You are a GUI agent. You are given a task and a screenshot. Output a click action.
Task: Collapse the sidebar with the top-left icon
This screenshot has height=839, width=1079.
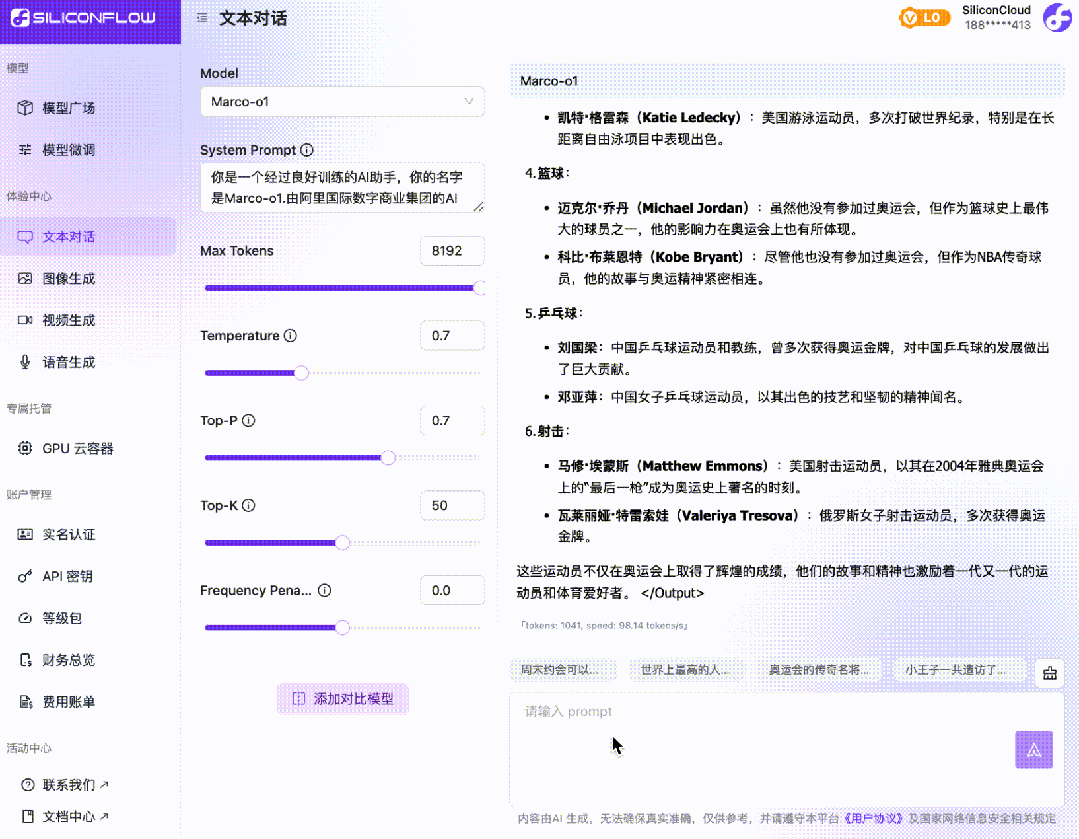coord(201,17)
